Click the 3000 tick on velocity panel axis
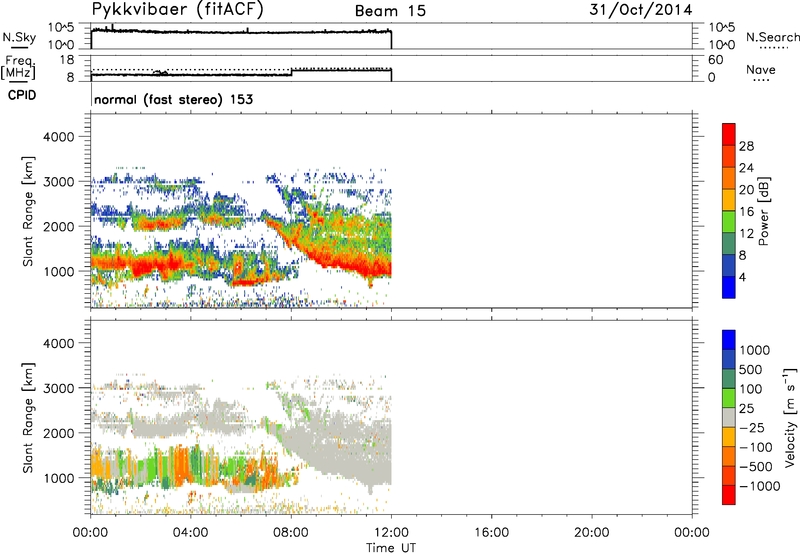The height and width of the screenshot is (554, 800). pos(59,388)
